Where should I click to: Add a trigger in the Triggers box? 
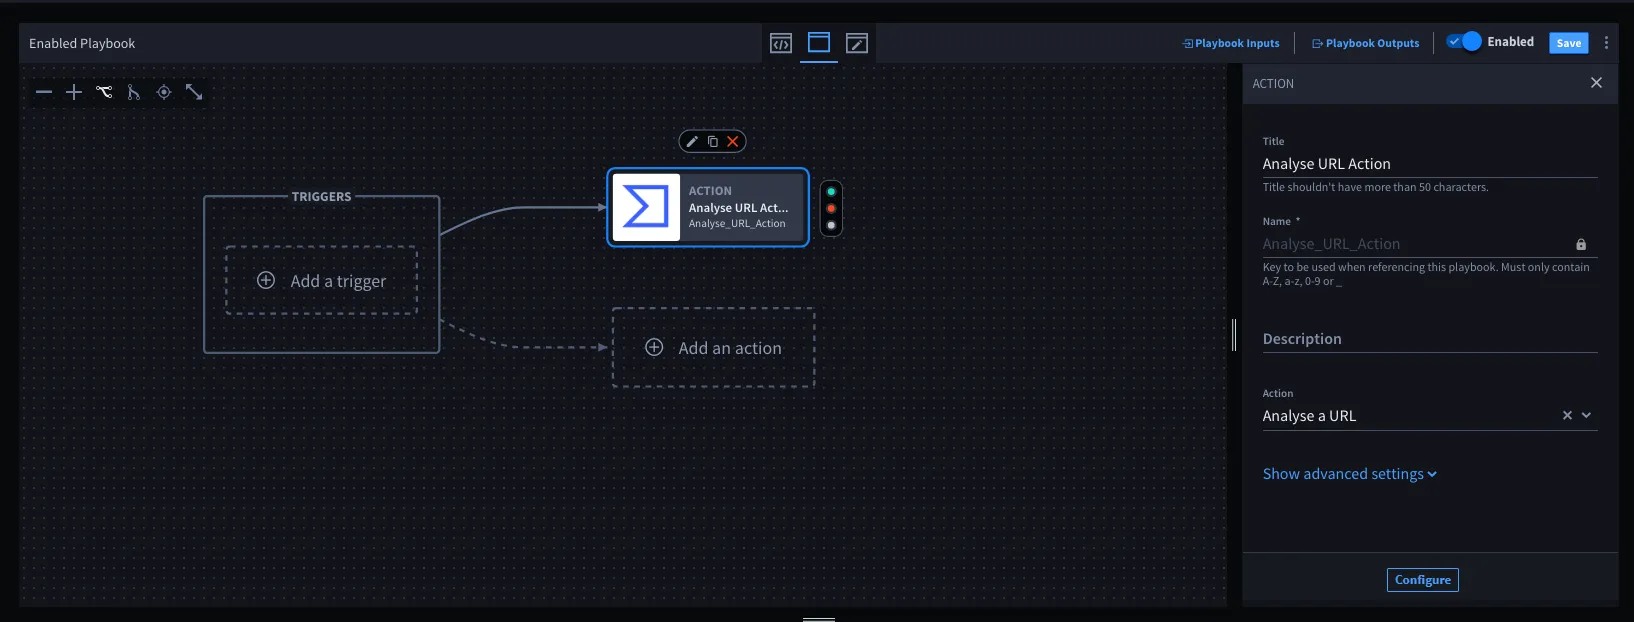pos(321,281)
